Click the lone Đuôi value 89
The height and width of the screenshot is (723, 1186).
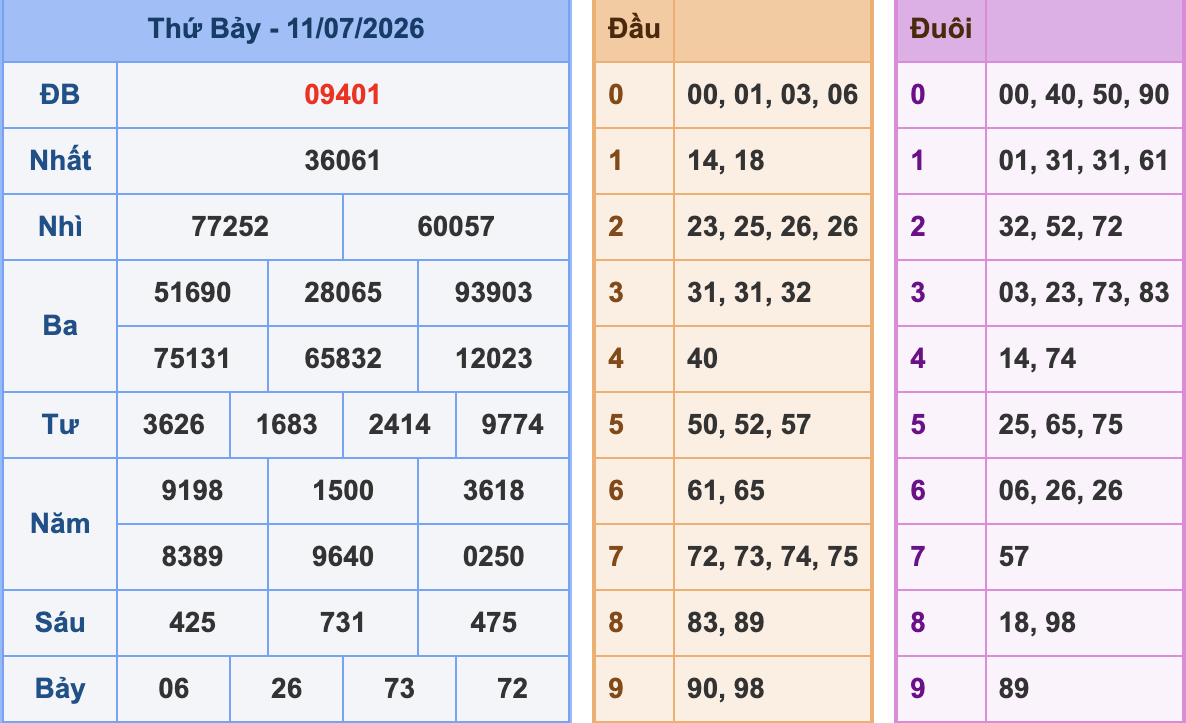tap(1014, 688)
